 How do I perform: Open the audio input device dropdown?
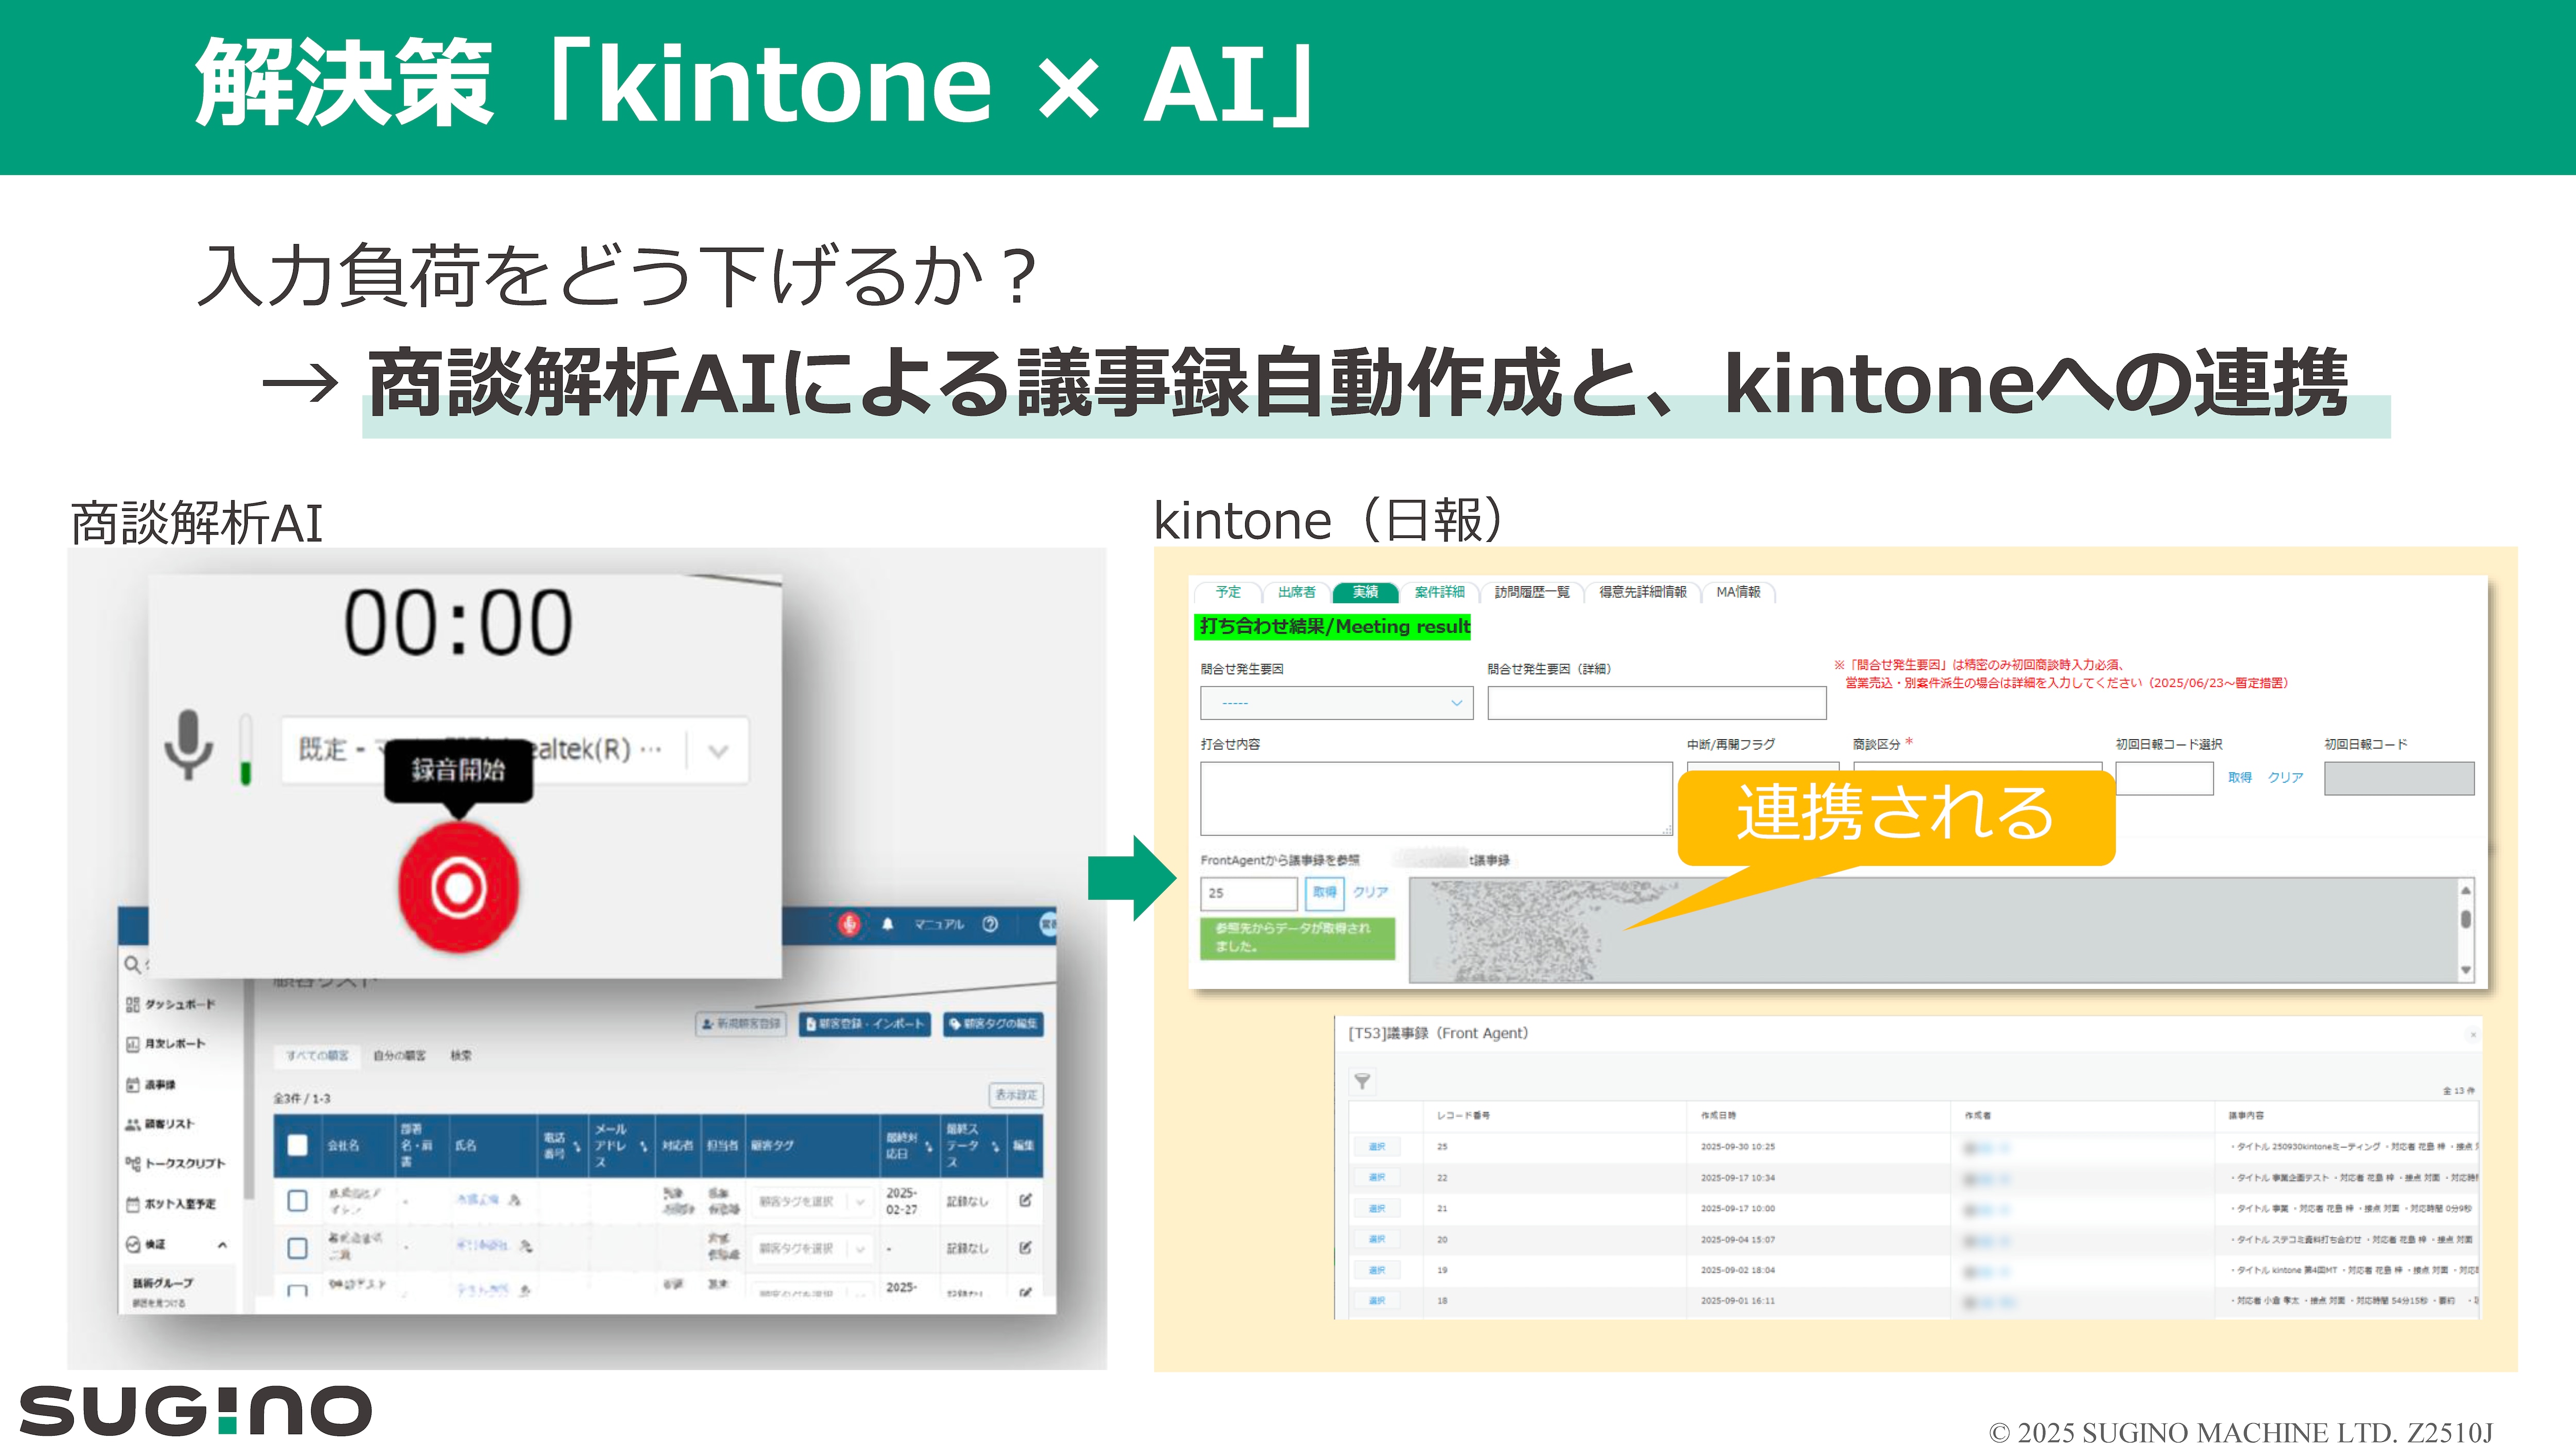[717, 750]
